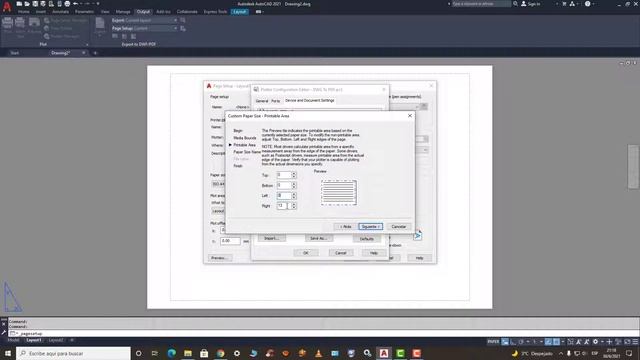The height and width of the screenshot is (360, 640).
Task: Click the Bottom margin input field
Action: tap(284, 185)
